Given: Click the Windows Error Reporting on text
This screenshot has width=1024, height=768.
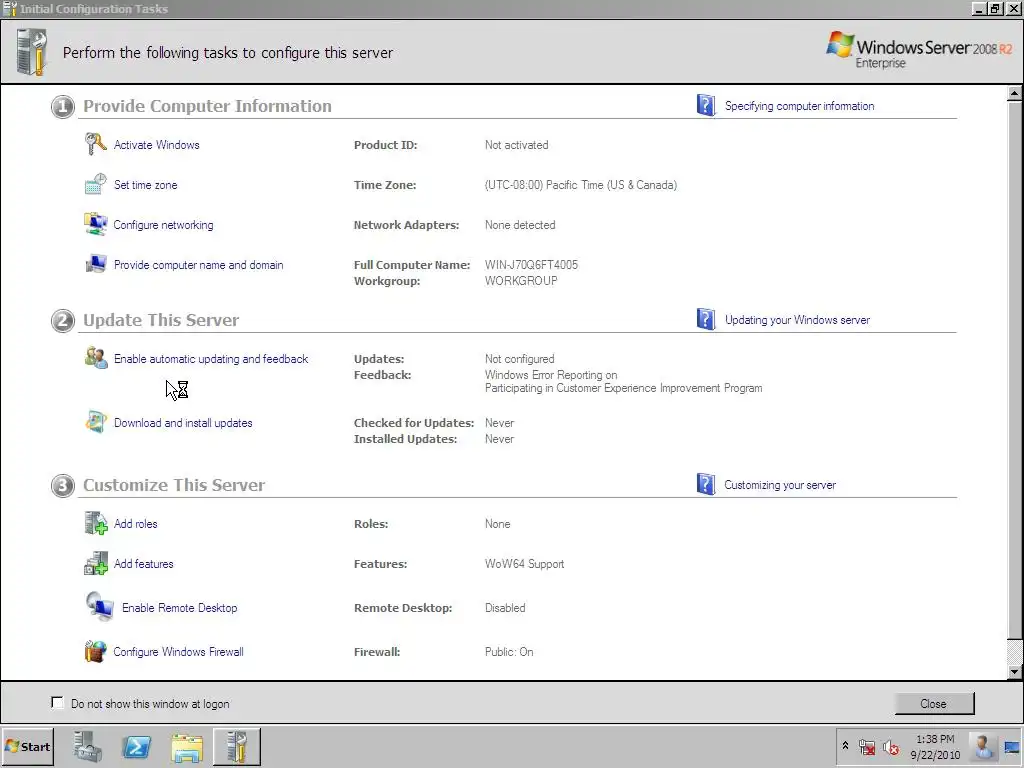Looking at the screenshot, I should [x=551, y=375].
